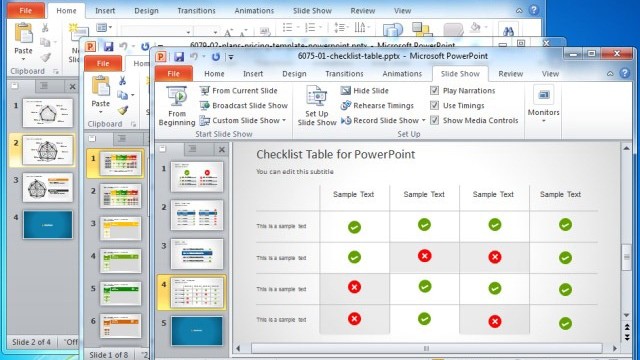Image resolution: width=640 pixels, height=360 pixels.
Task: Toggle the Use Timings checkbox
Action: click(435, 105)
